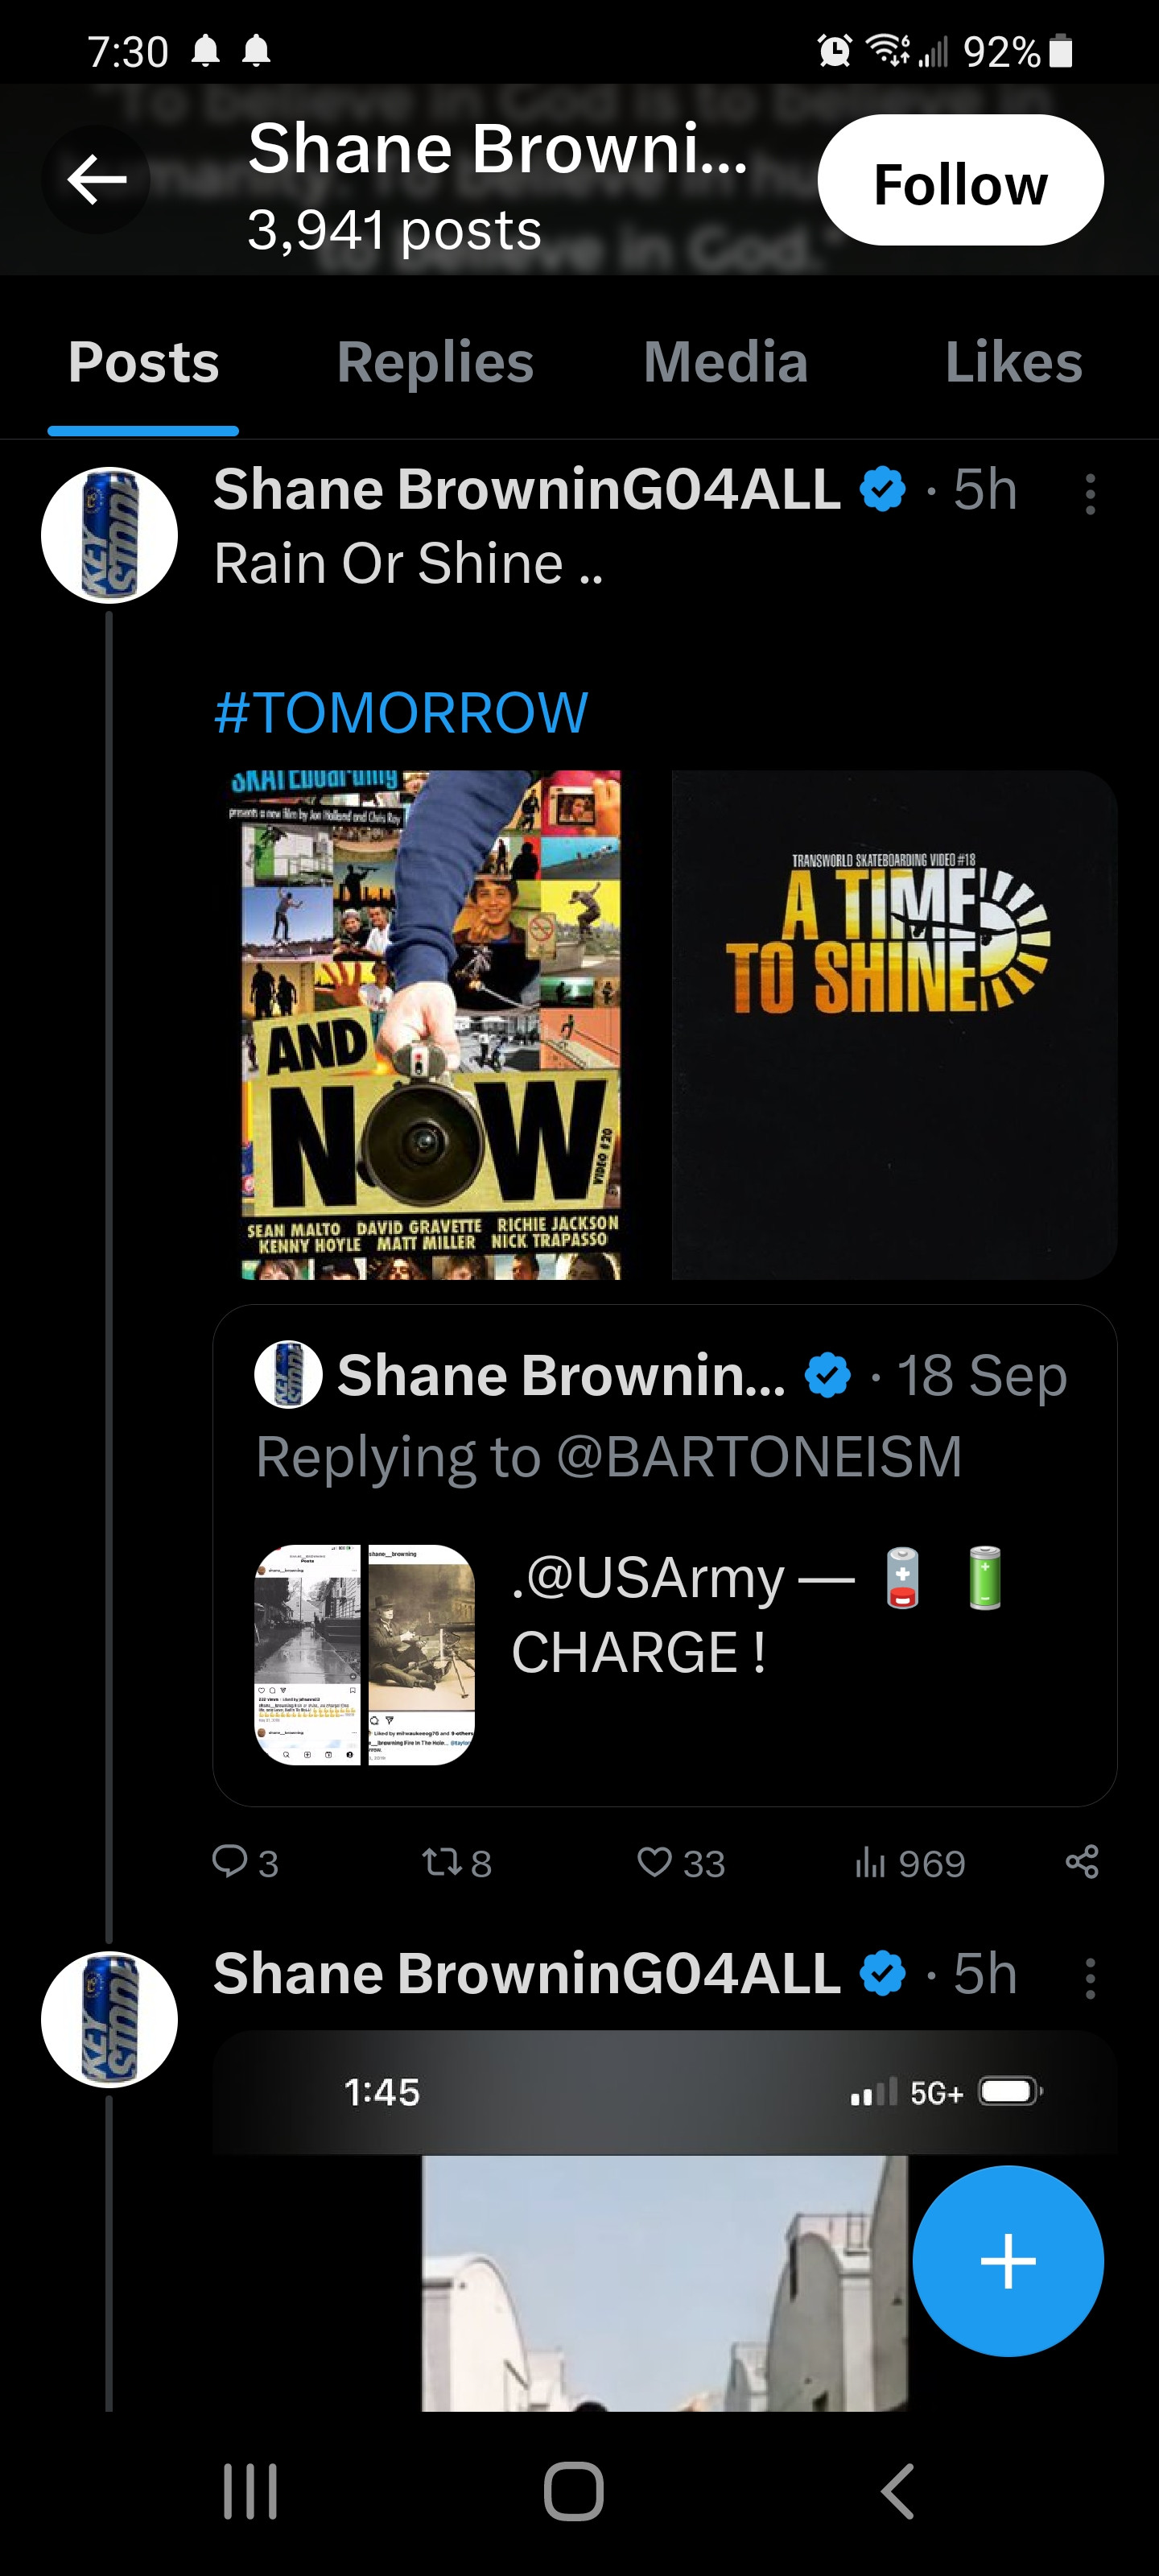Open the And Now video cover image

click(x=431, y=1024)
